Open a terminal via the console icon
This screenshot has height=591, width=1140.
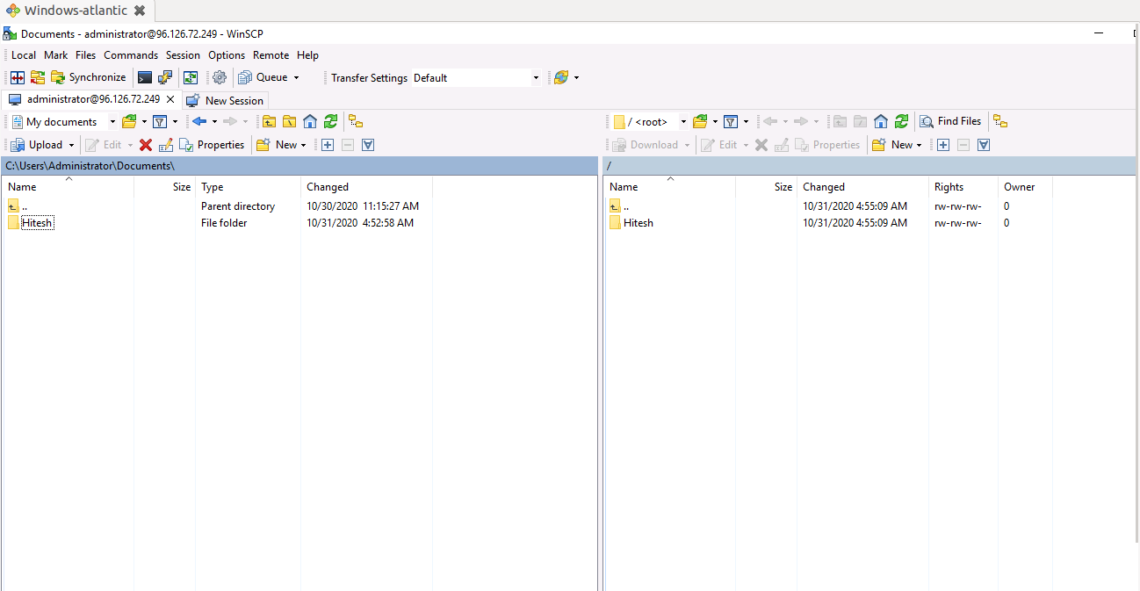coord(143,77)
